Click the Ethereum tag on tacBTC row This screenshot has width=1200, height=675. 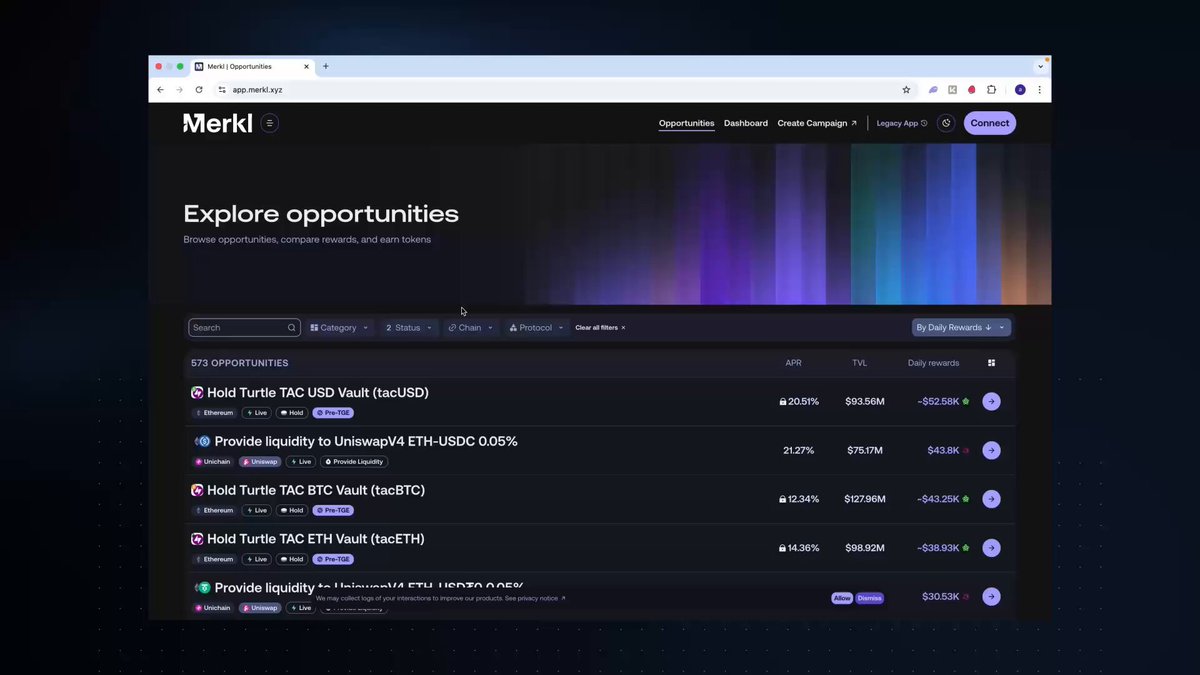point(214,510)
